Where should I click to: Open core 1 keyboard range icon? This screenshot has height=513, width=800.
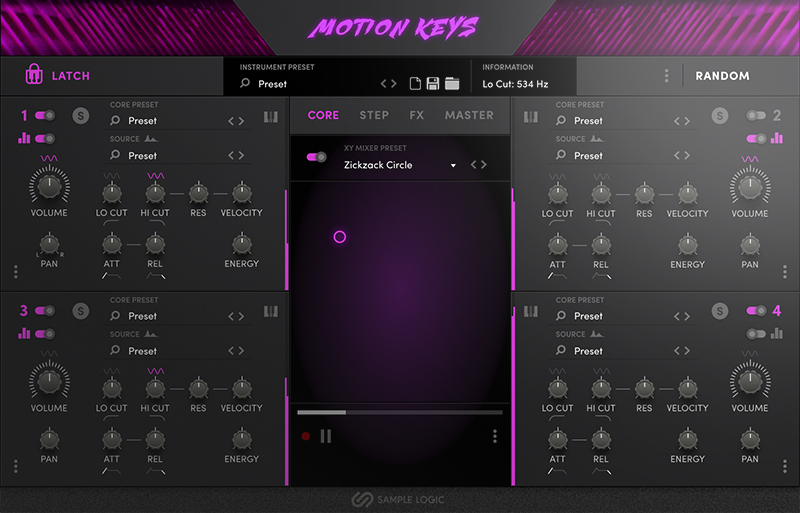[271, 117]
